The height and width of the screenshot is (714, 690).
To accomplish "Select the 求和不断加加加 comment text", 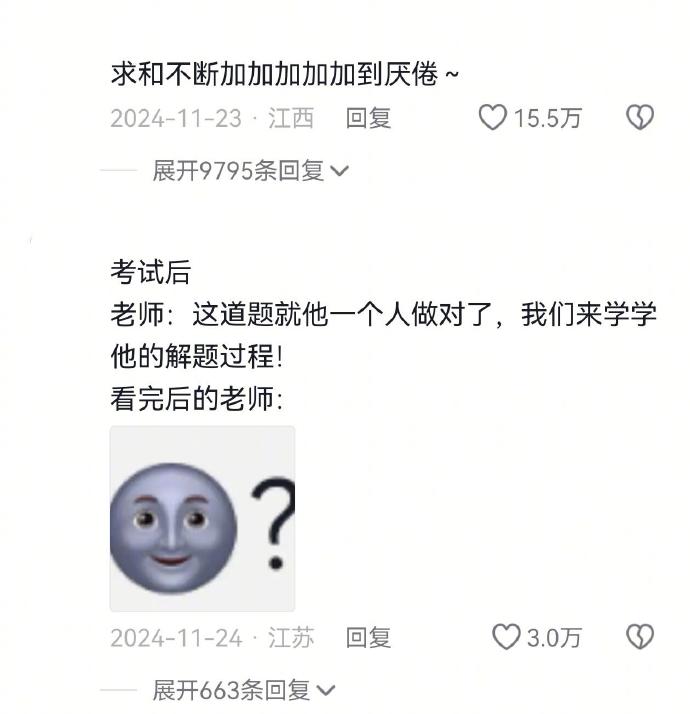I will tap(285, 74).
